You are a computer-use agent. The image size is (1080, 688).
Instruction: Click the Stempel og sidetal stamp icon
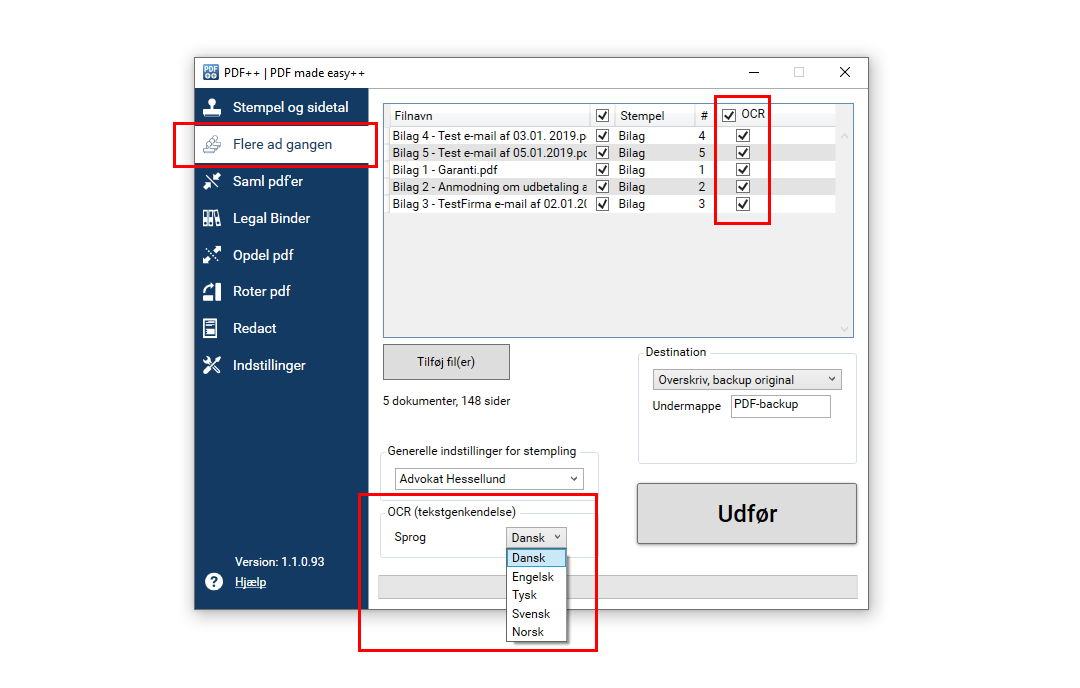pos(212,107)
